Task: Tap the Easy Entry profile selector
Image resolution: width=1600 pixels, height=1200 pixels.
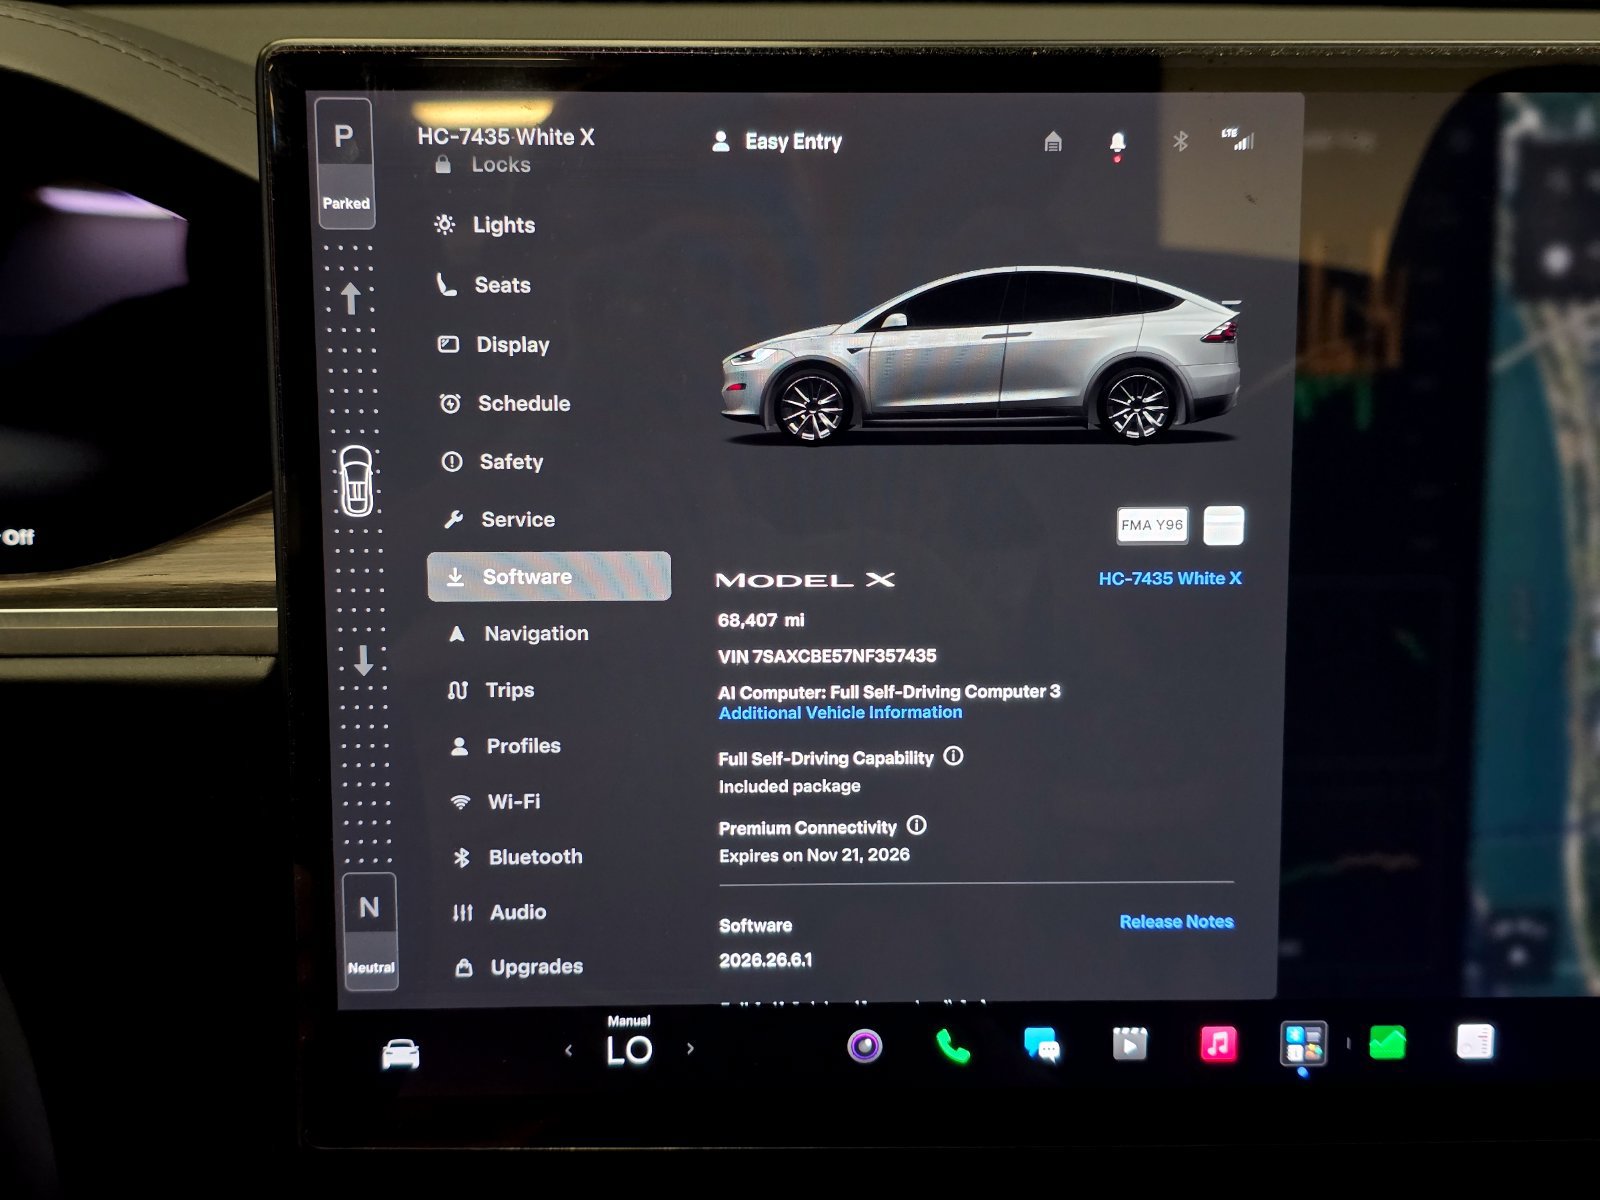Action: (777, 142)
